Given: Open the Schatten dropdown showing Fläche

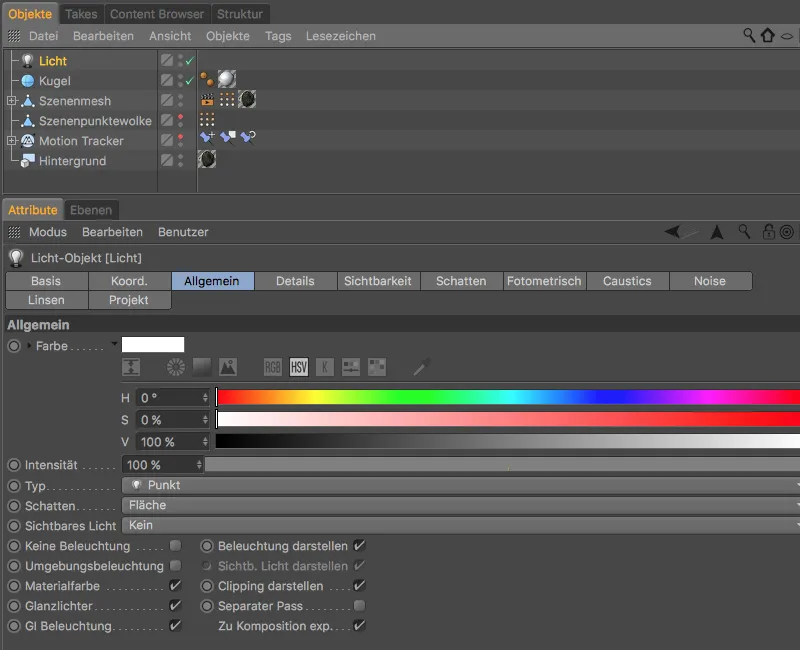Looking at the screenshot, I should tap(461, 505).
